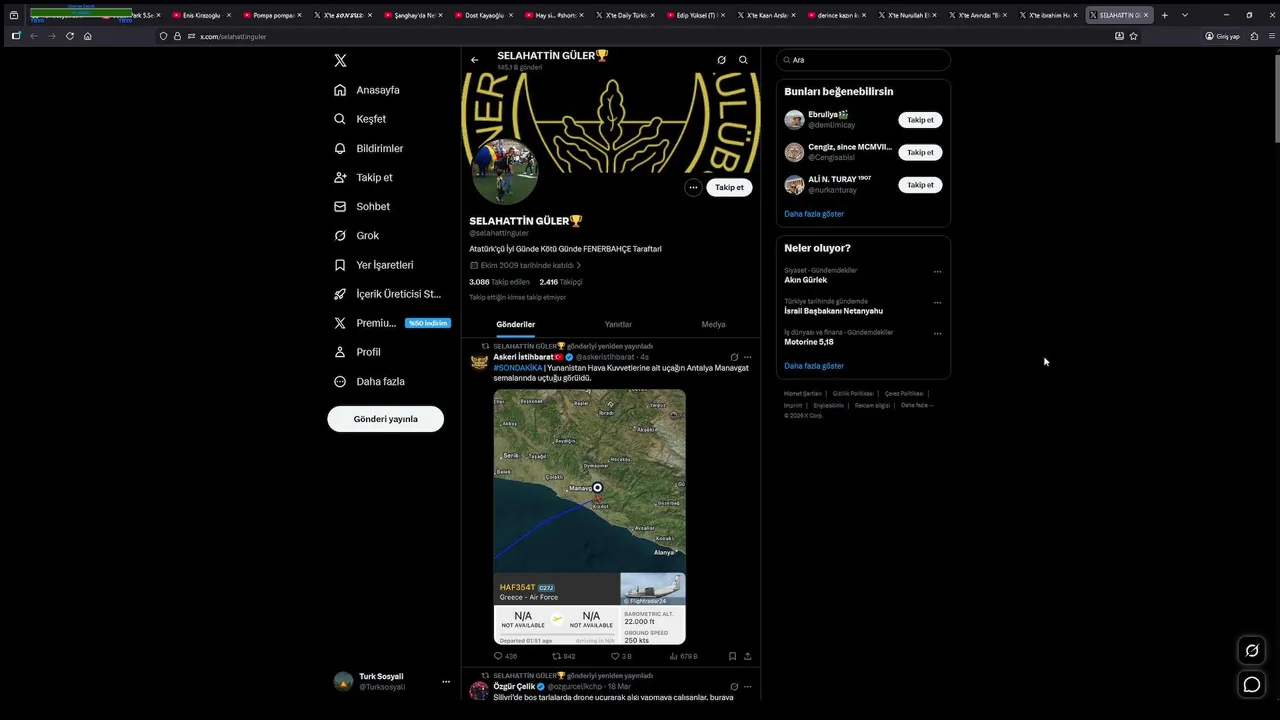Open Yer İşaretleri bookmarks

373,265
